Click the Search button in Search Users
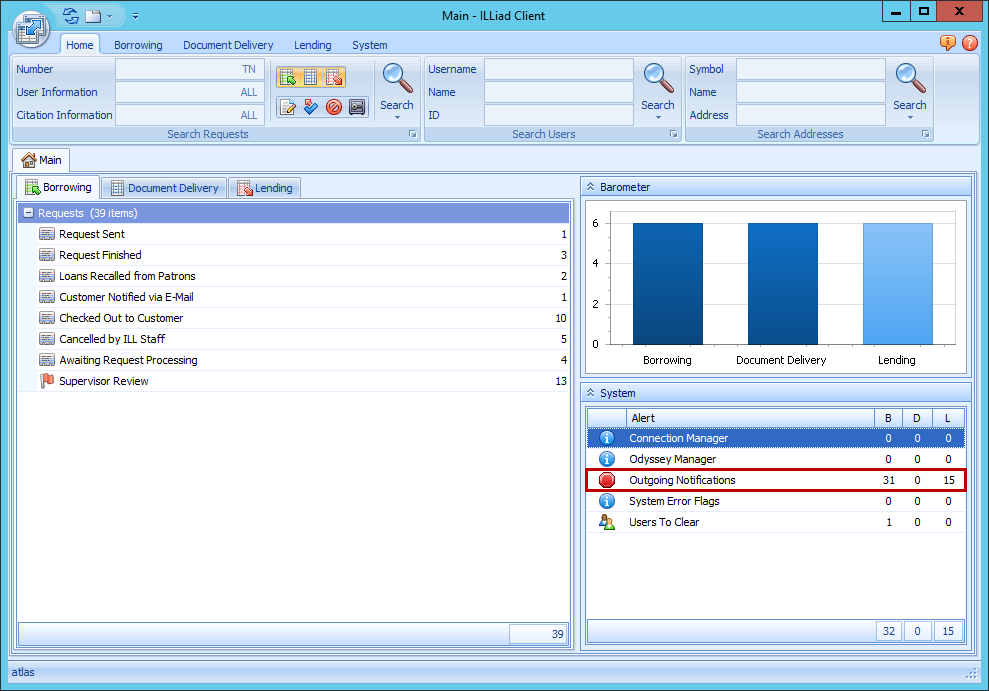This screenshot has width=989, height=691. coord(657,86)
